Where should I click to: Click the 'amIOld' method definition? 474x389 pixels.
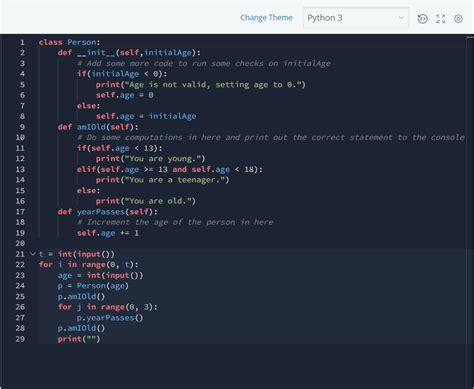pos(98,127)
